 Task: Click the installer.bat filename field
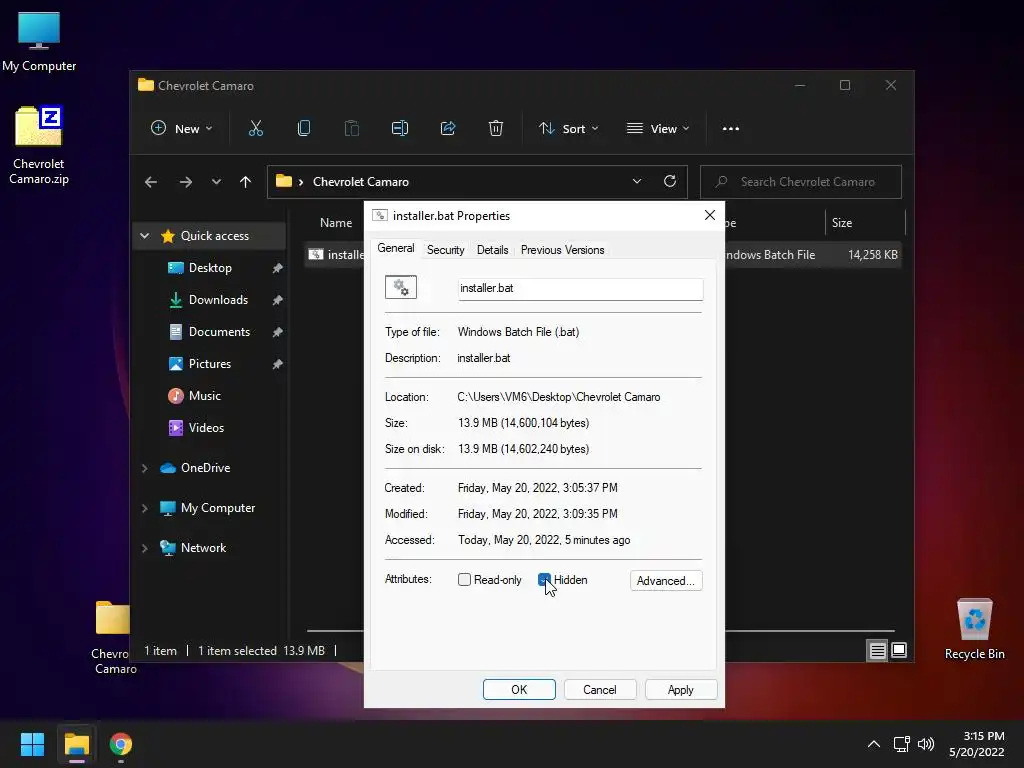pyautogui.click(x=581, y=289)
